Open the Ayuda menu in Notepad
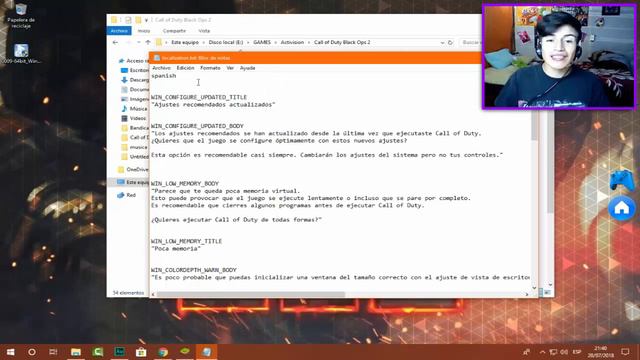This screenshot has height=360, width=640. click(x=247, y=68)
